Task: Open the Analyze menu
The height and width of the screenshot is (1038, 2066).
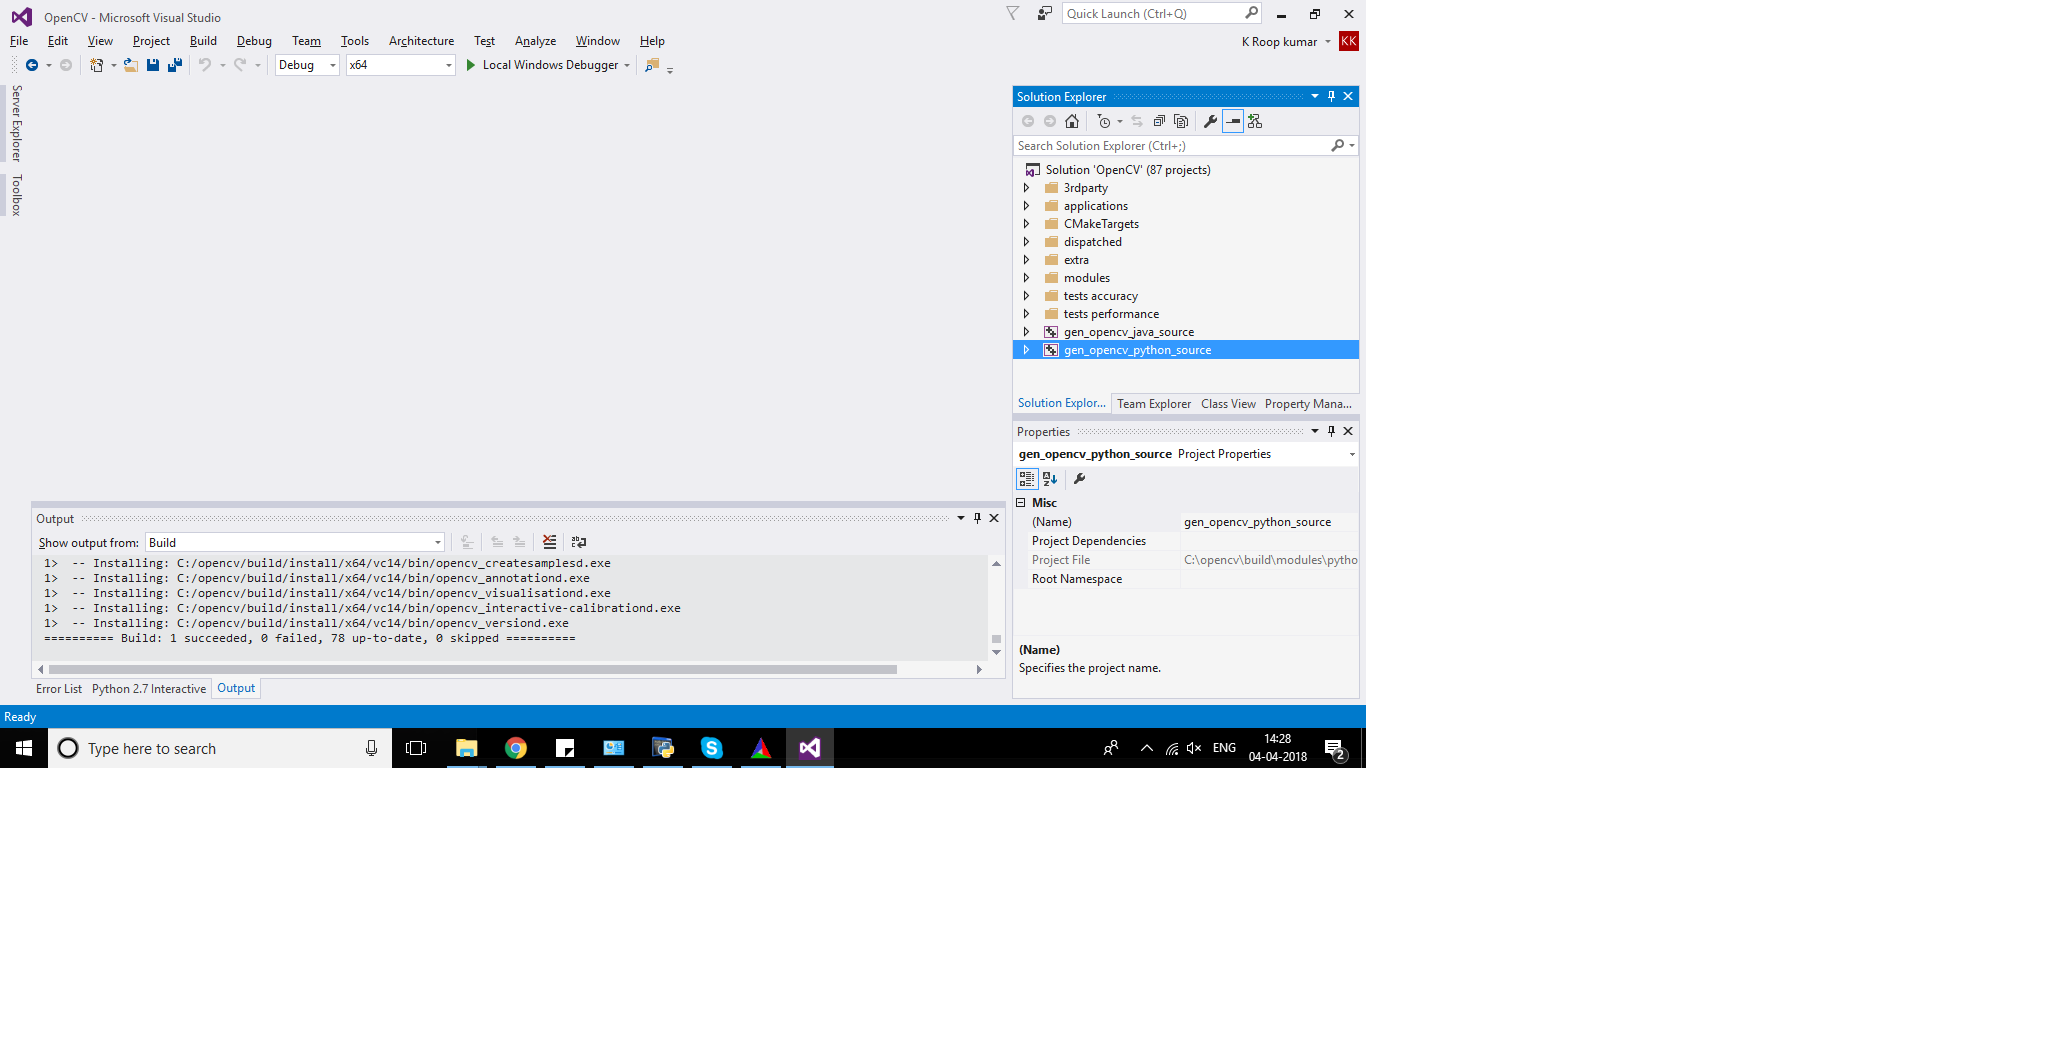Action: click(535, 41)
